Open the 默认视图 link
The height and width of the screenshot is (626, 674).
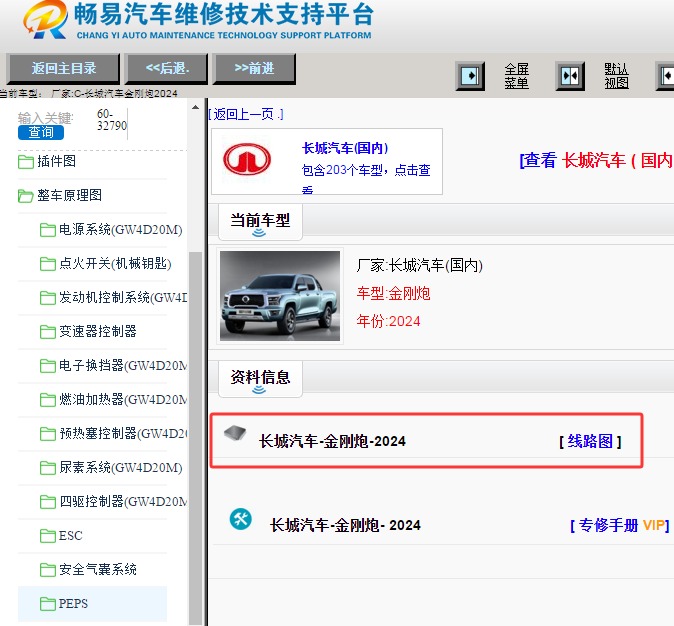click(616, 76)
